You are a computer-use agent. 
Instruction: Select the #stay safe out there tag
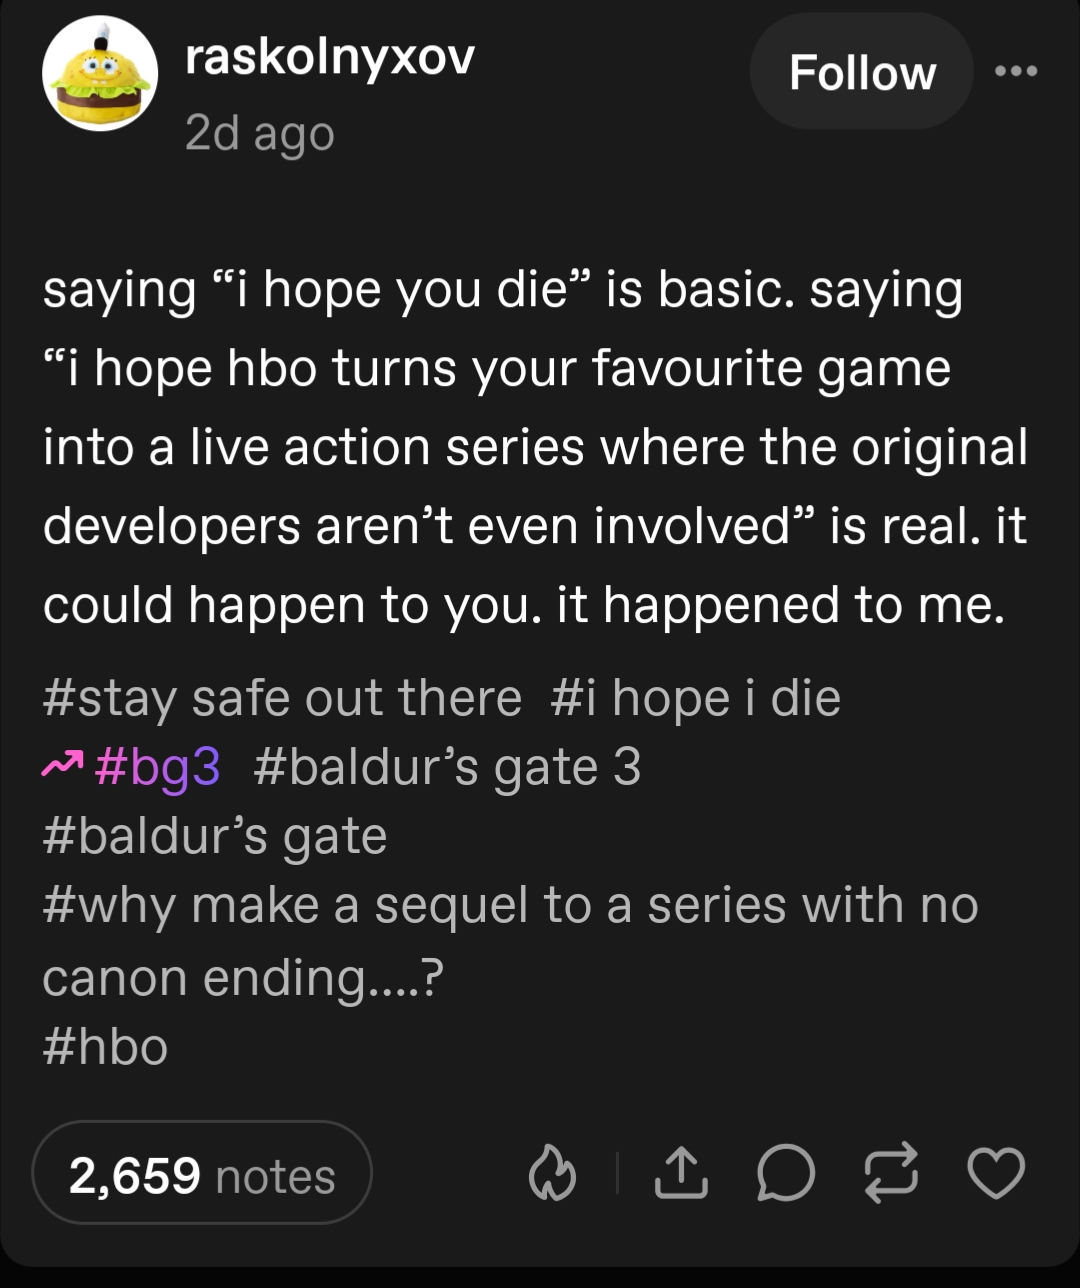click(x=282, y=698)
